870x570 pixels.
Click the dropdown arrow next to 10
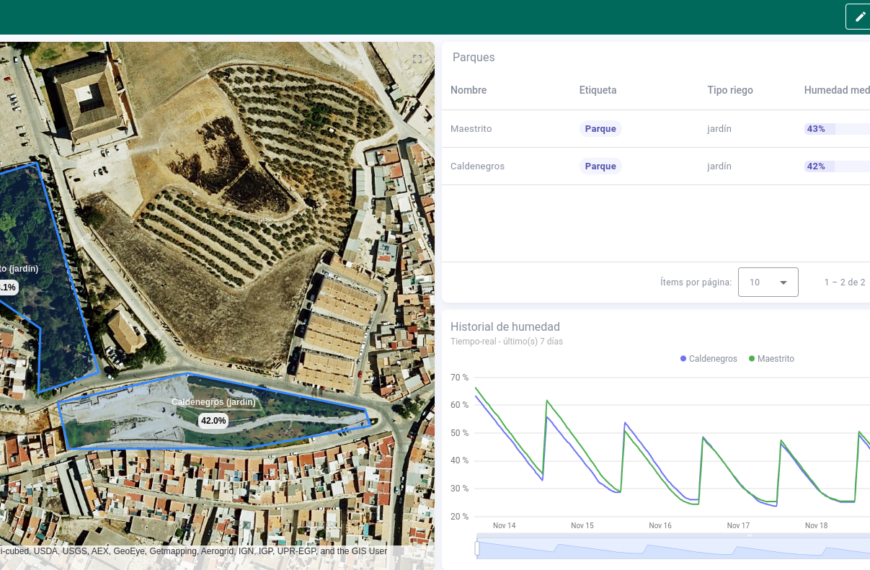(783, 283)
